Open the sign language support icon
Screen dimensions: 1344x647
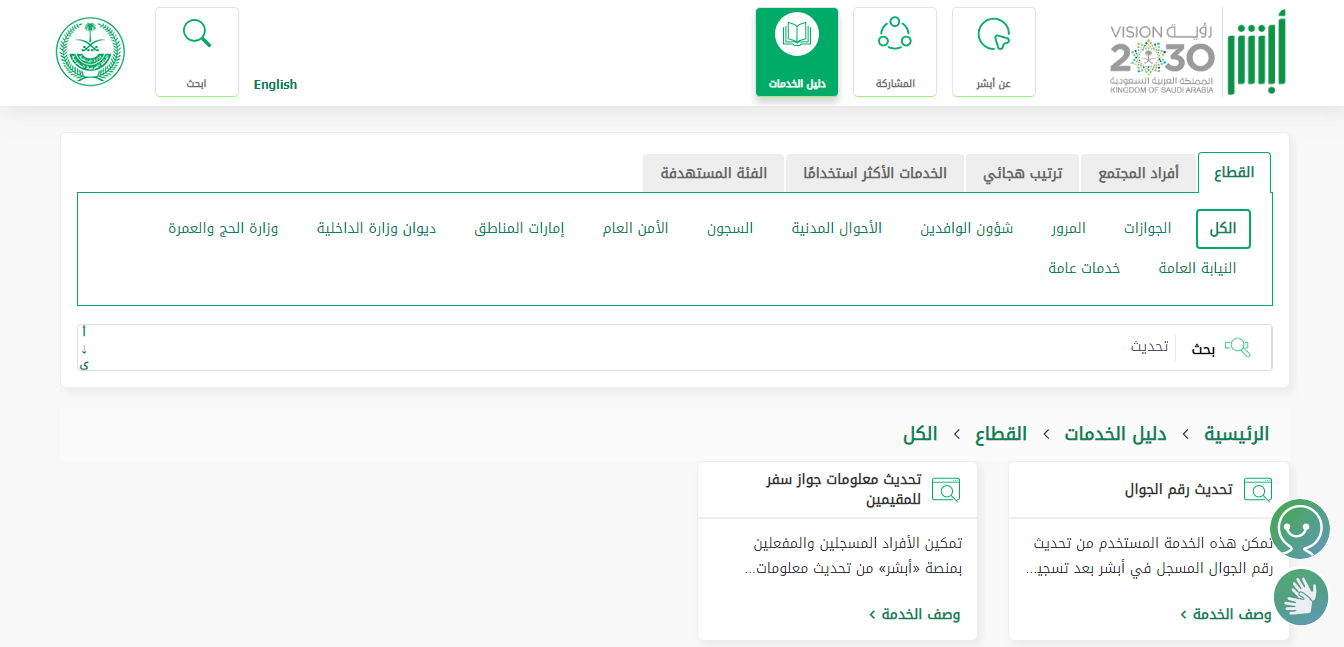coord(1300,597)
